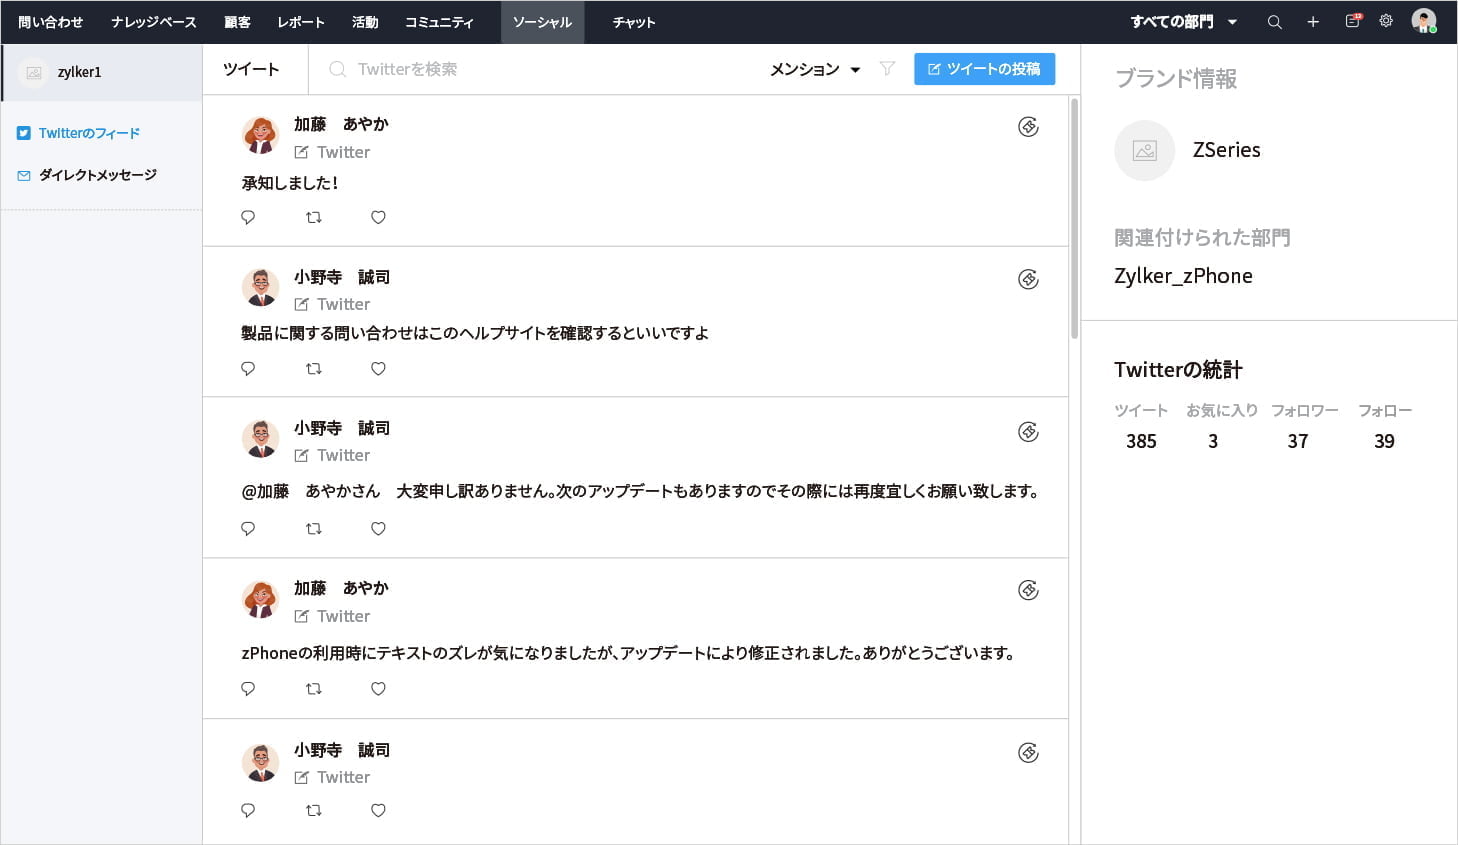Open the メンション filter dropdown

coord(814,69)
